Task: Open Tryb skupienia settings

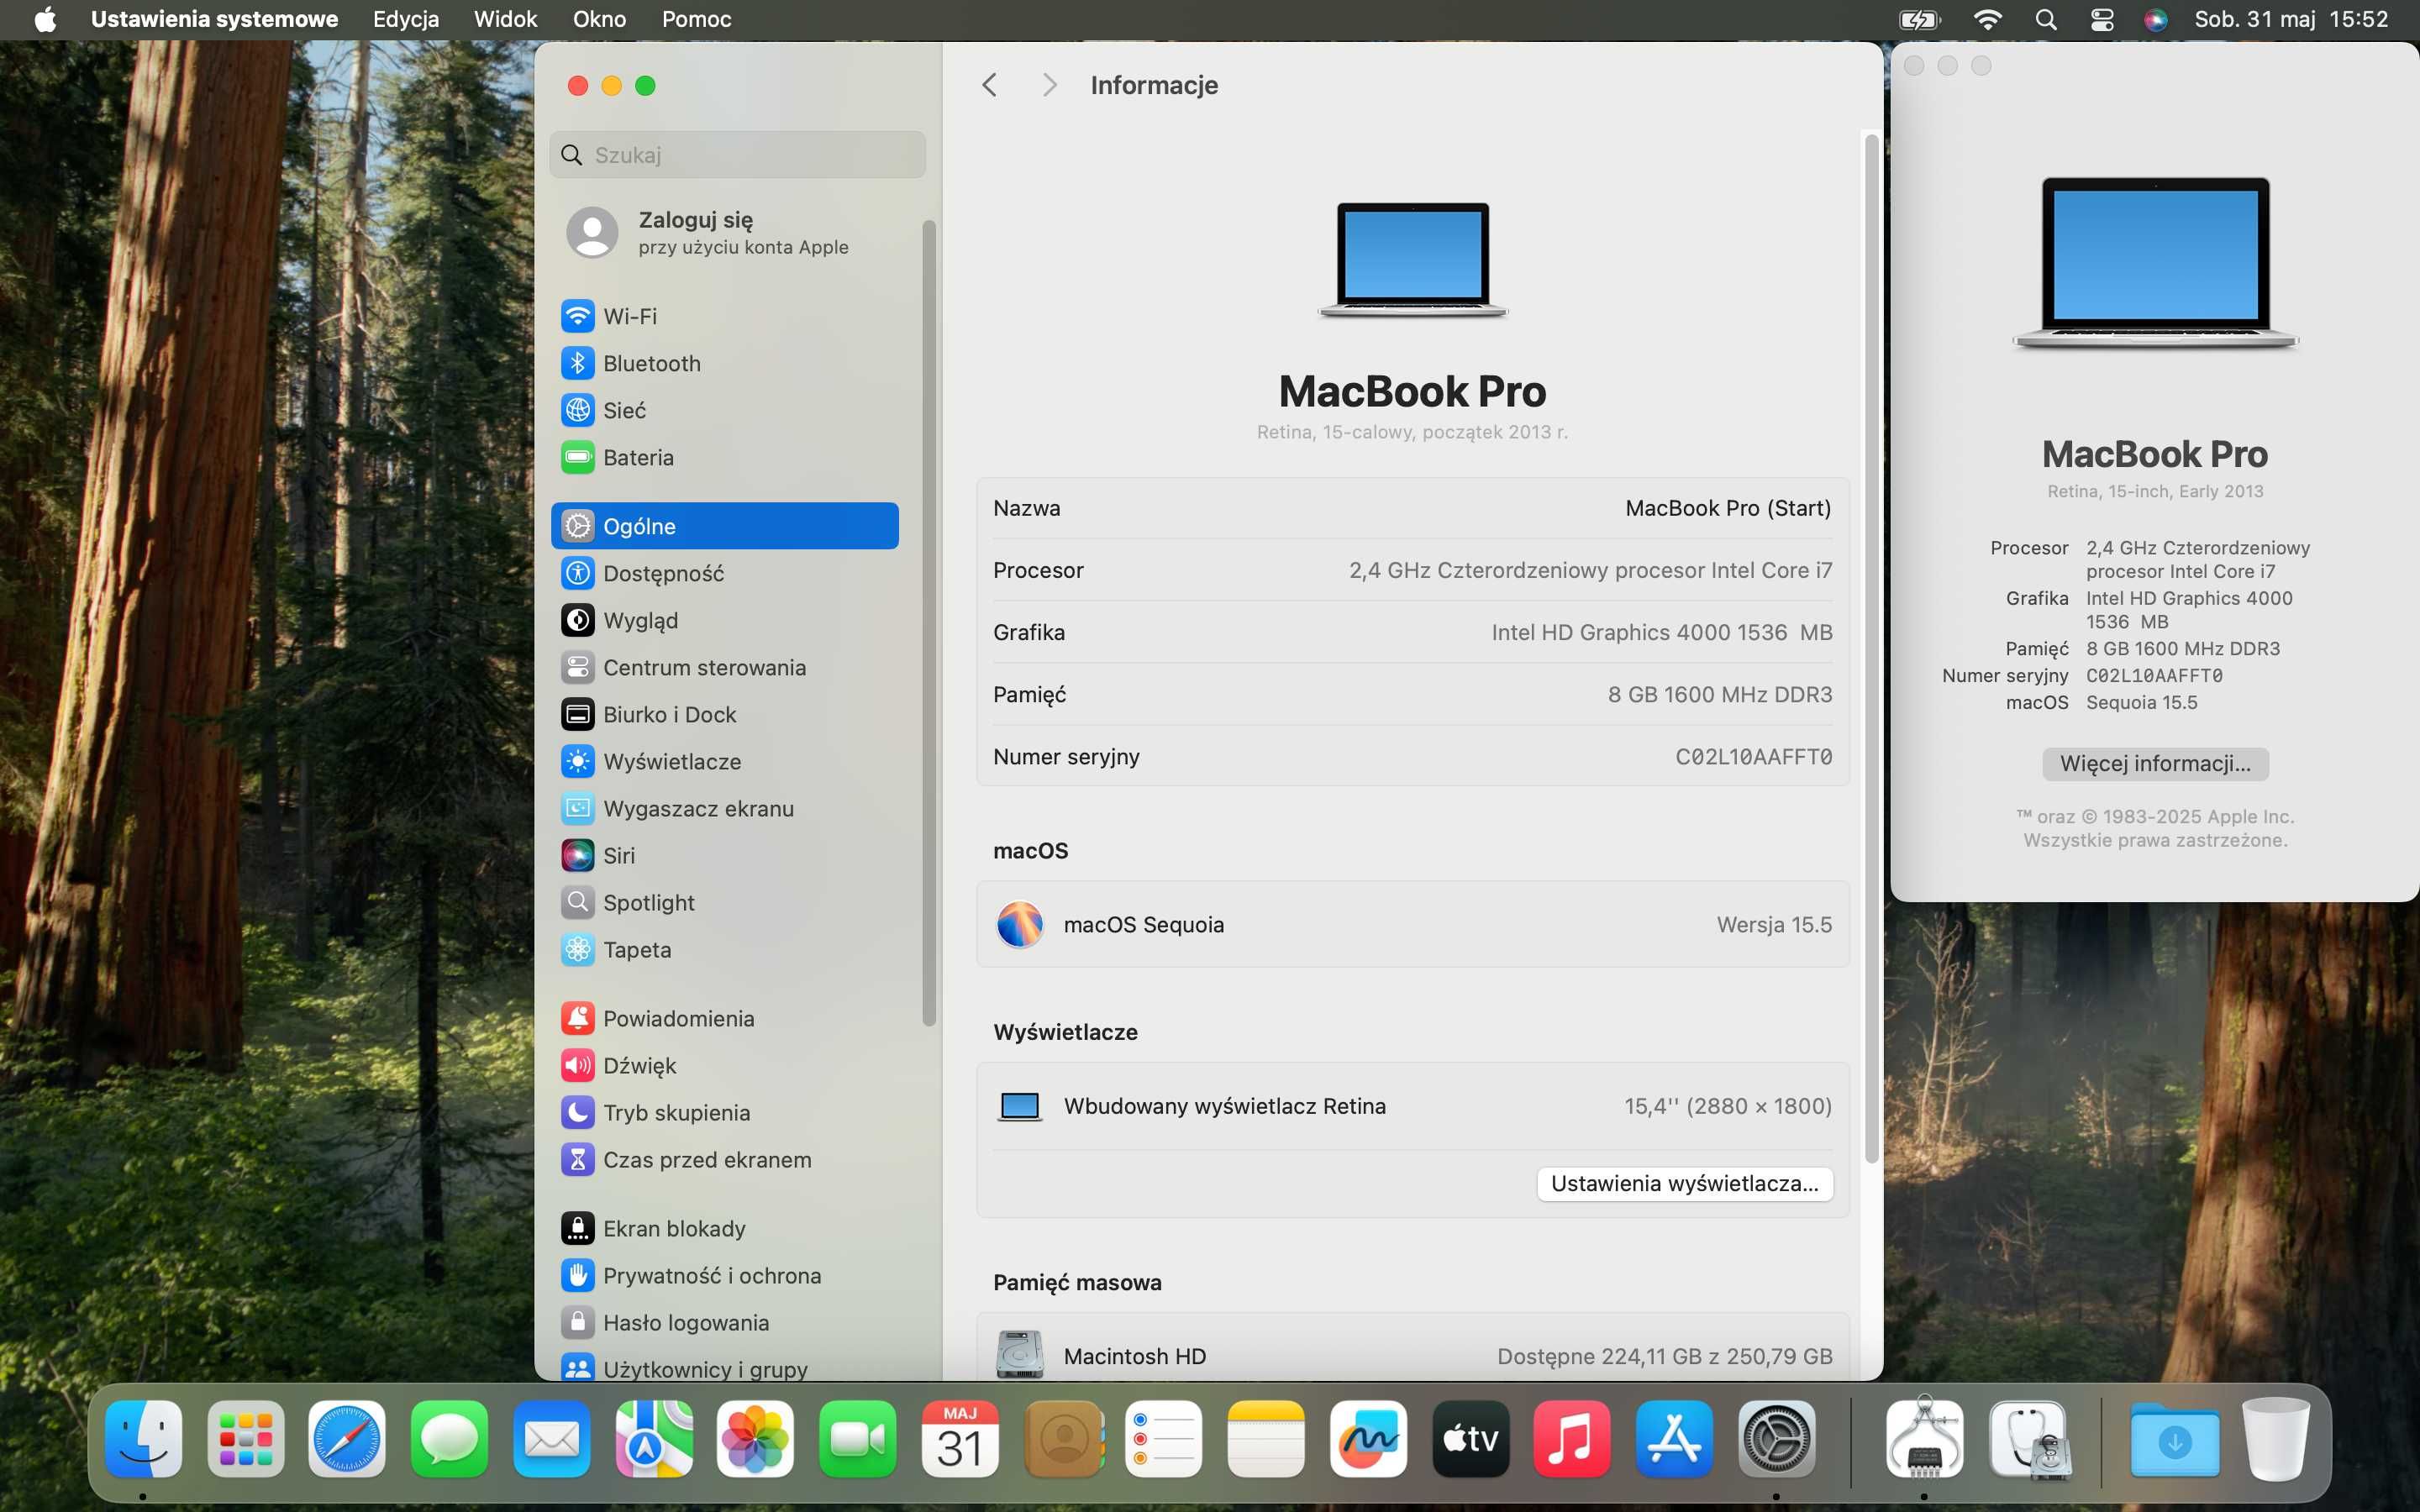Action: 725,1112
